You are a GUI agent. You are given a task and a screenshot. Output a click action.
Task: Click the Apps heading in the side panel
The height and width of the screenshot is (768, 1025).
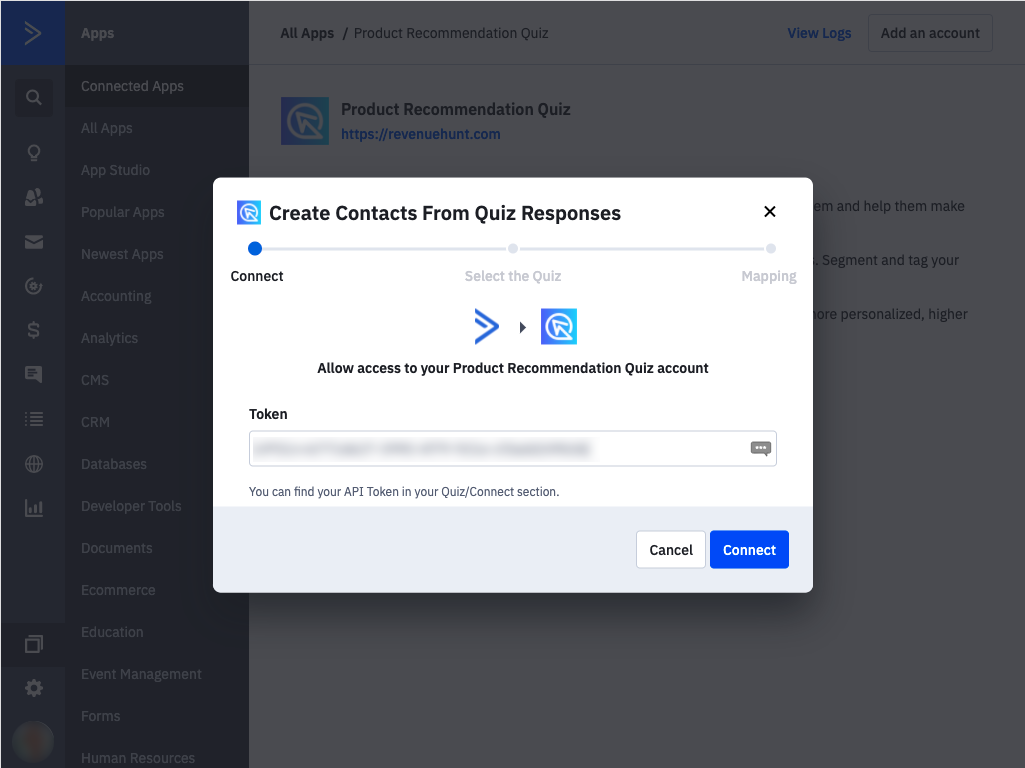[97, 33]
